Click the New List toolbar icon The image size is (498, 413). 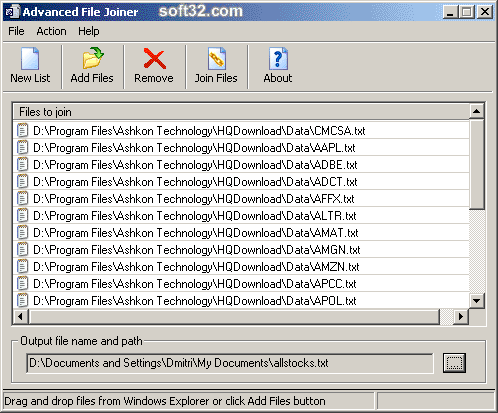(x=30, y=58)
